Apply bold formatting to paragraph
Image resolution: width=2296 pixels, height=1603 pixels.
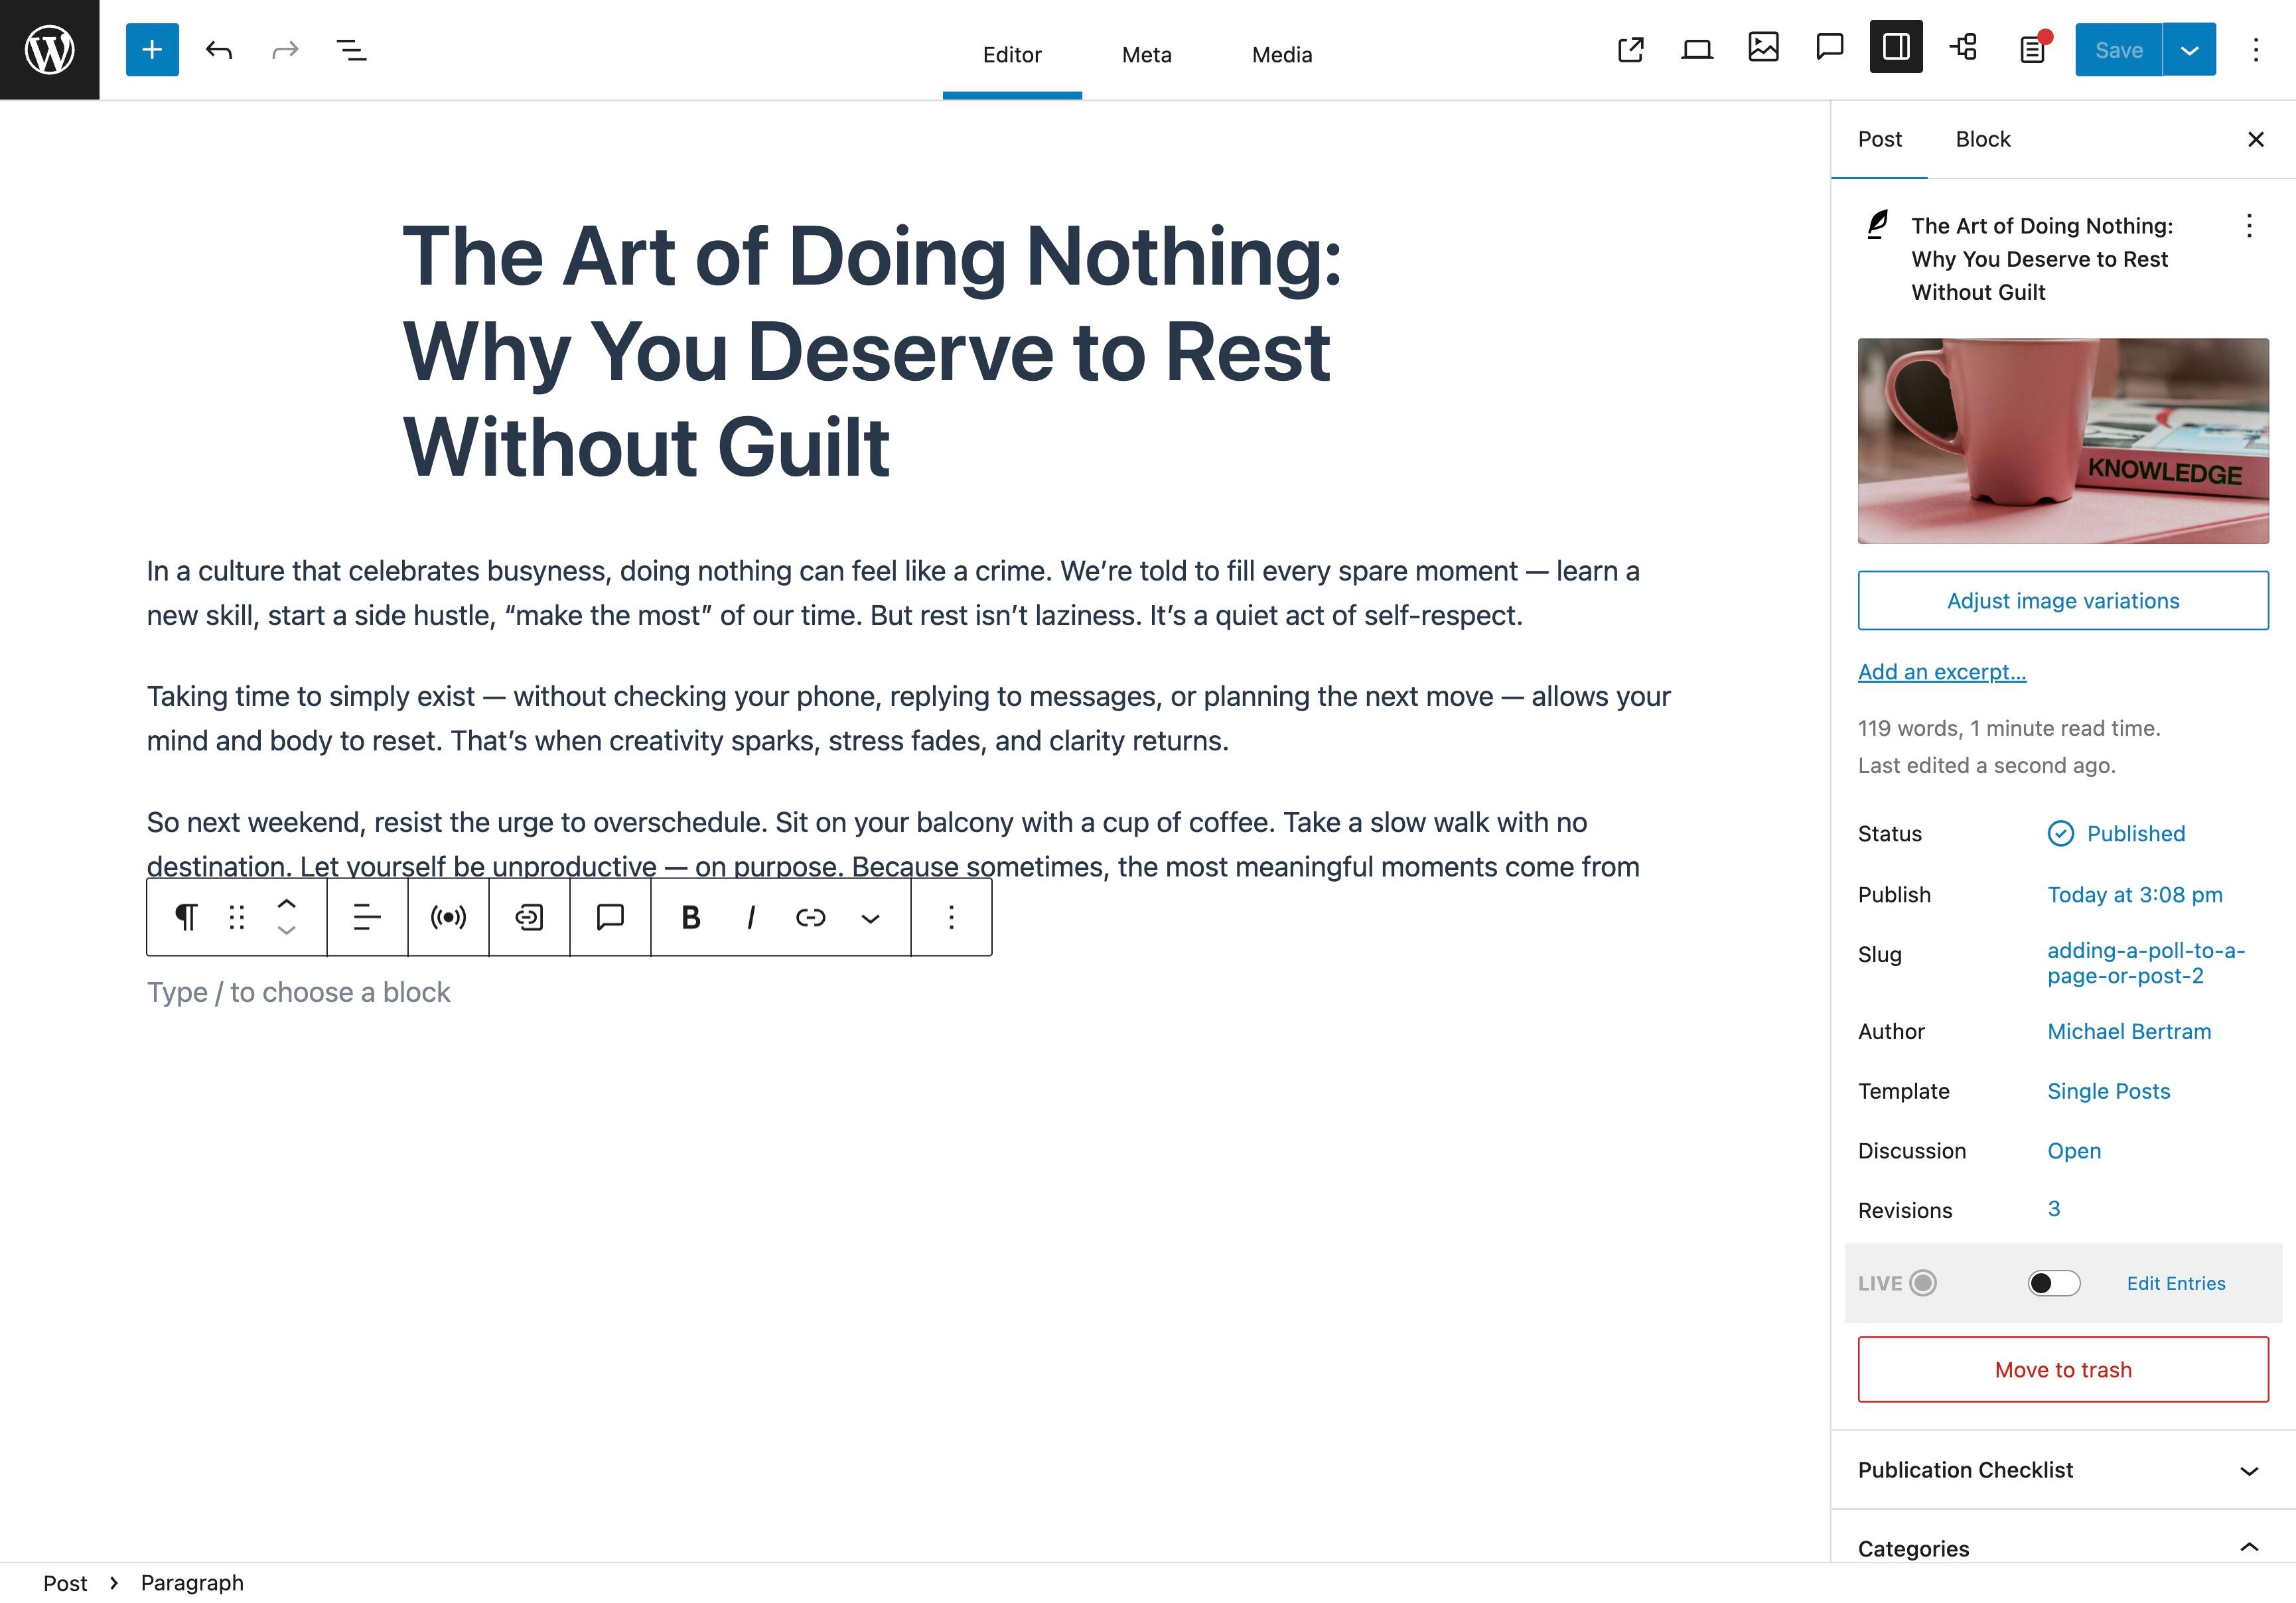pyautogui.click(x=690, y=917)
